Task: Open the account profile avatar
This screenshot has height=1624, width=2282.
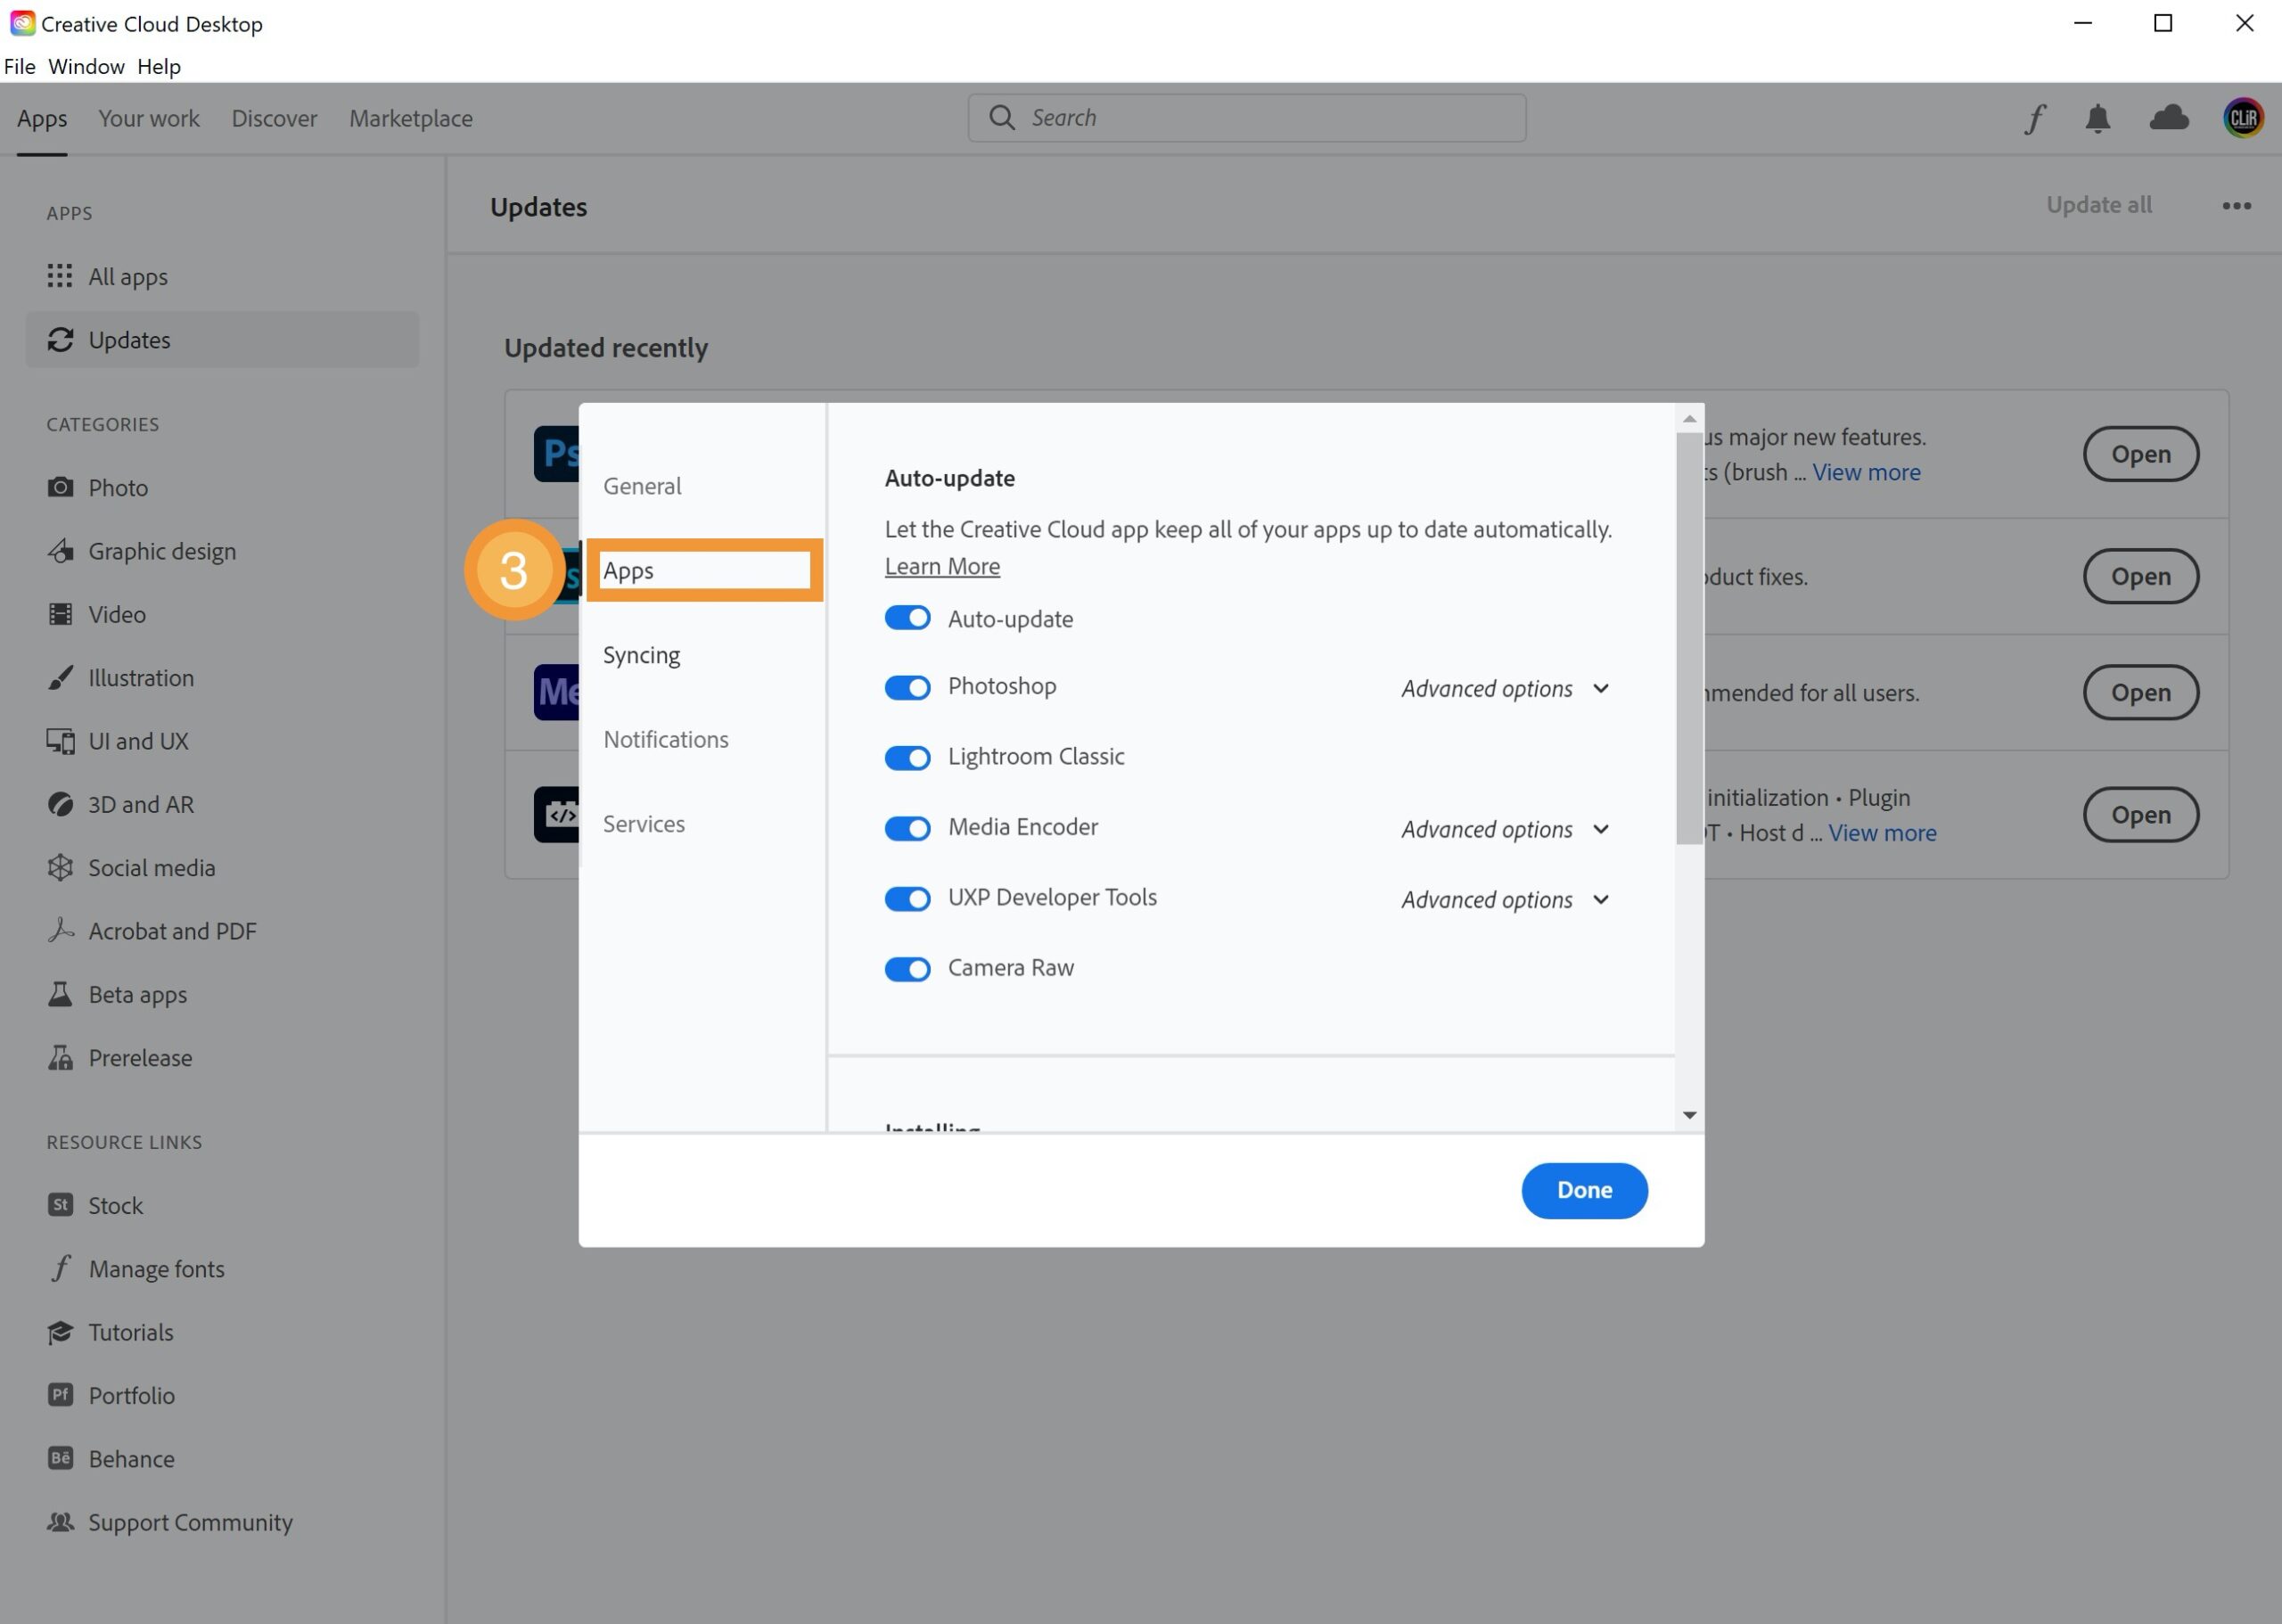Action: click(2243, 118)
